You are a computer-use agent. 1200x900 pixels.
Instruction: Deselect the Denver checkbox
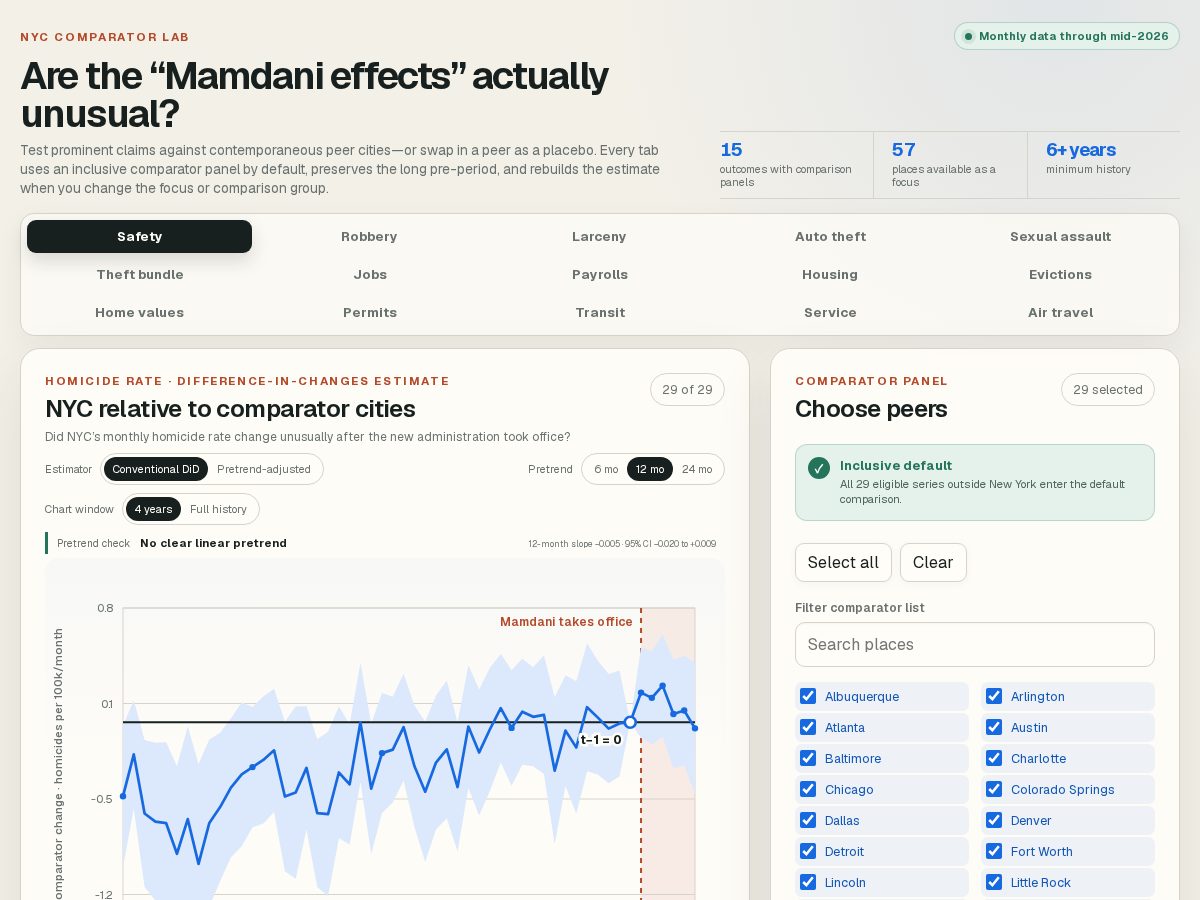click(994, 821)
